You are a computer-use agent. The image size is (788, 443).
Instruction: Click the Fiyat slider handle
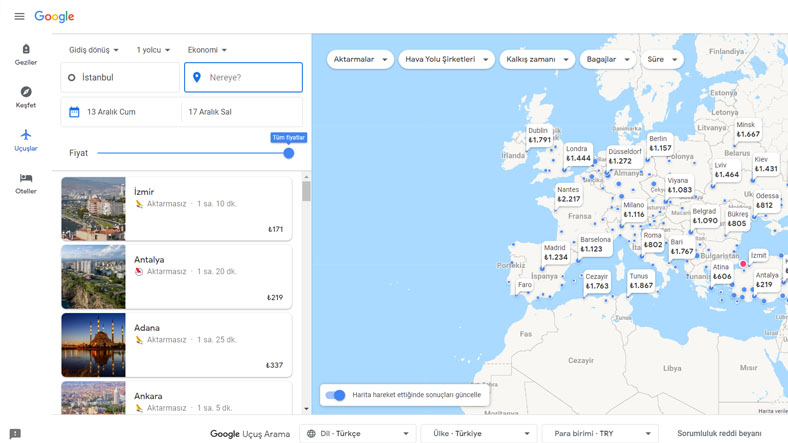pyautogui.click(x=289, y=153)
